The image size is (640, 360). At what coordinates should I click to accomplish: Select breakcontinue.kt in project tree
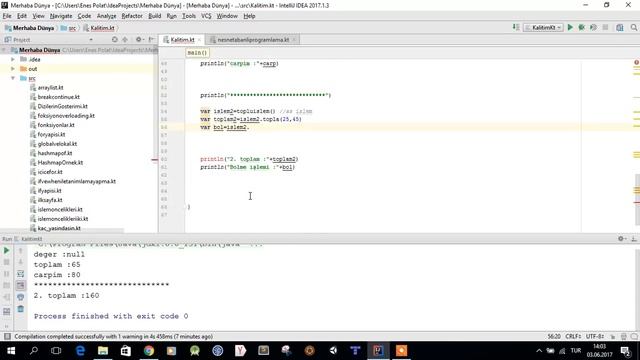point(58,97)
